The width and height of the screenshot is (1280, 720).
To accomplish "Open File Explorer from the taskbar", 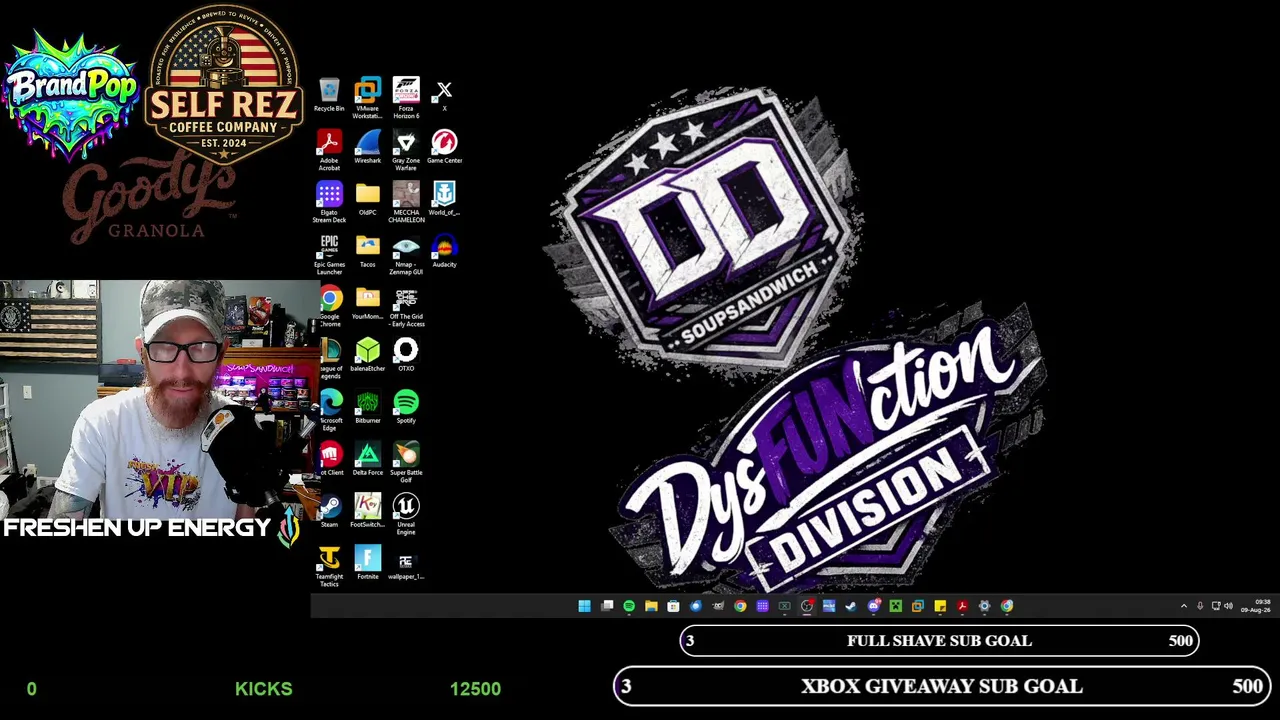I will 651,606.
